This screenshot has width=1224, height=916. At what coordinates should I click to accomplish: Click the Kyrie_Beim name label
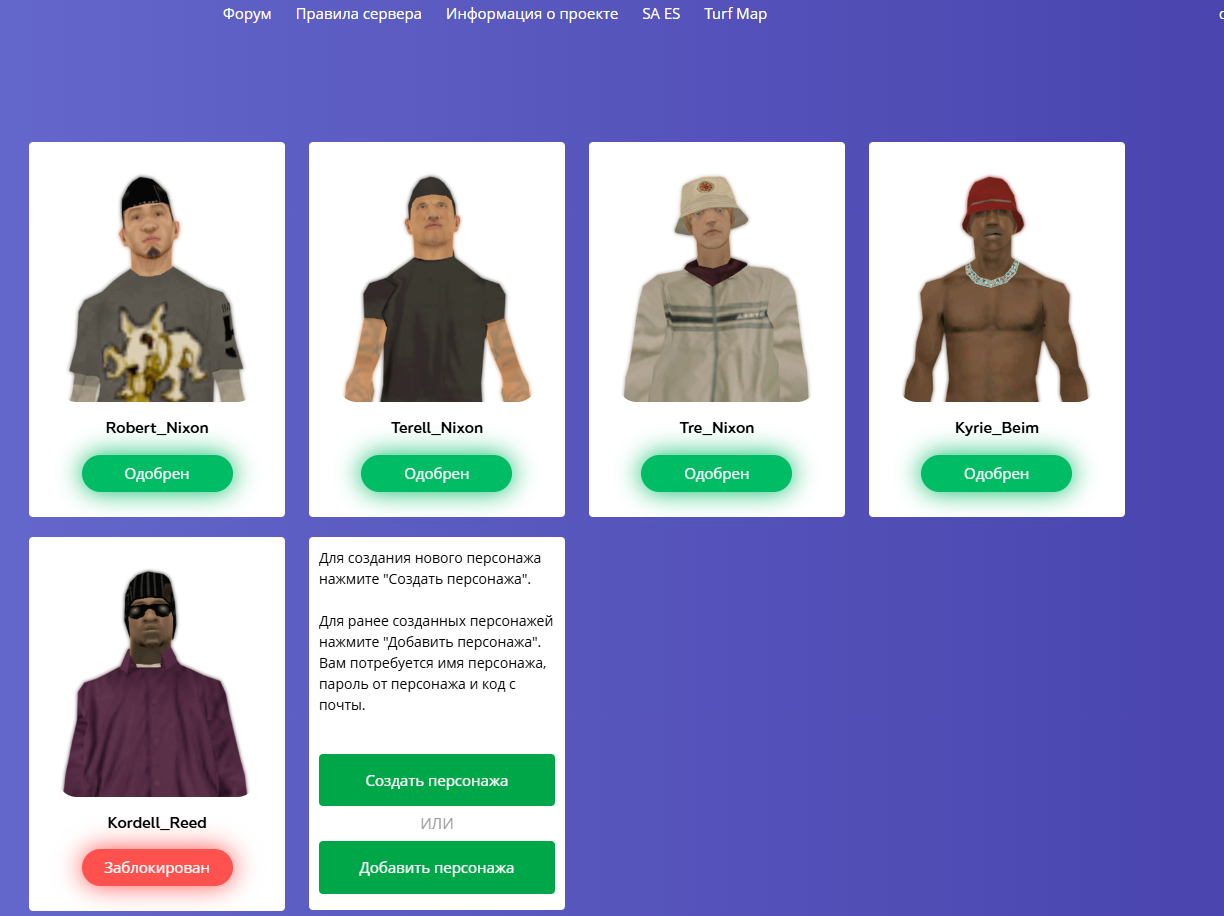click(x=997, y=428)
